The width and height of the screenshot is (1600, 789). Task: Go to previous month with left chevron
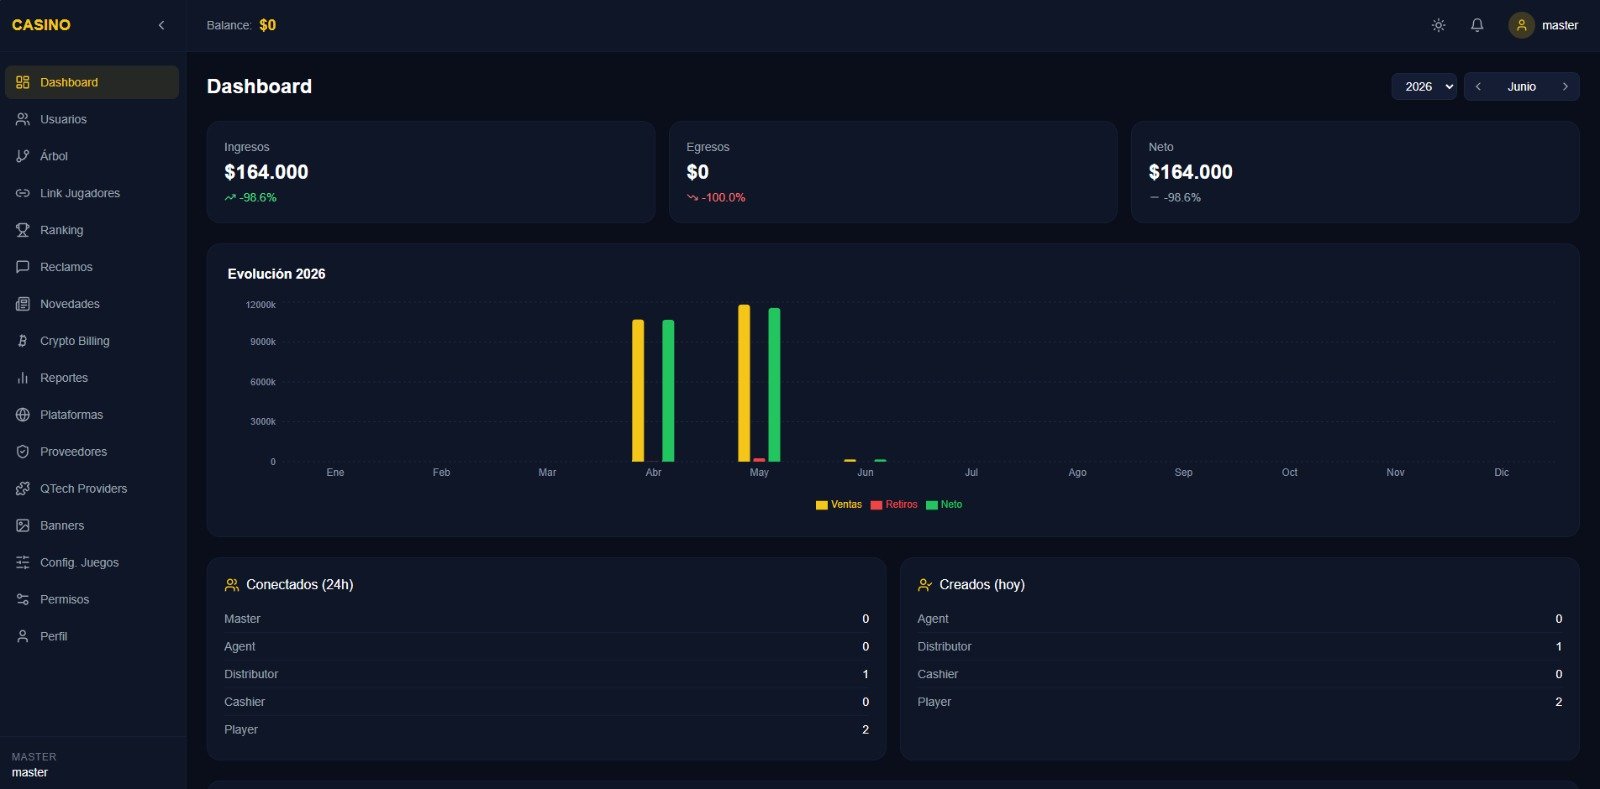1478,86
